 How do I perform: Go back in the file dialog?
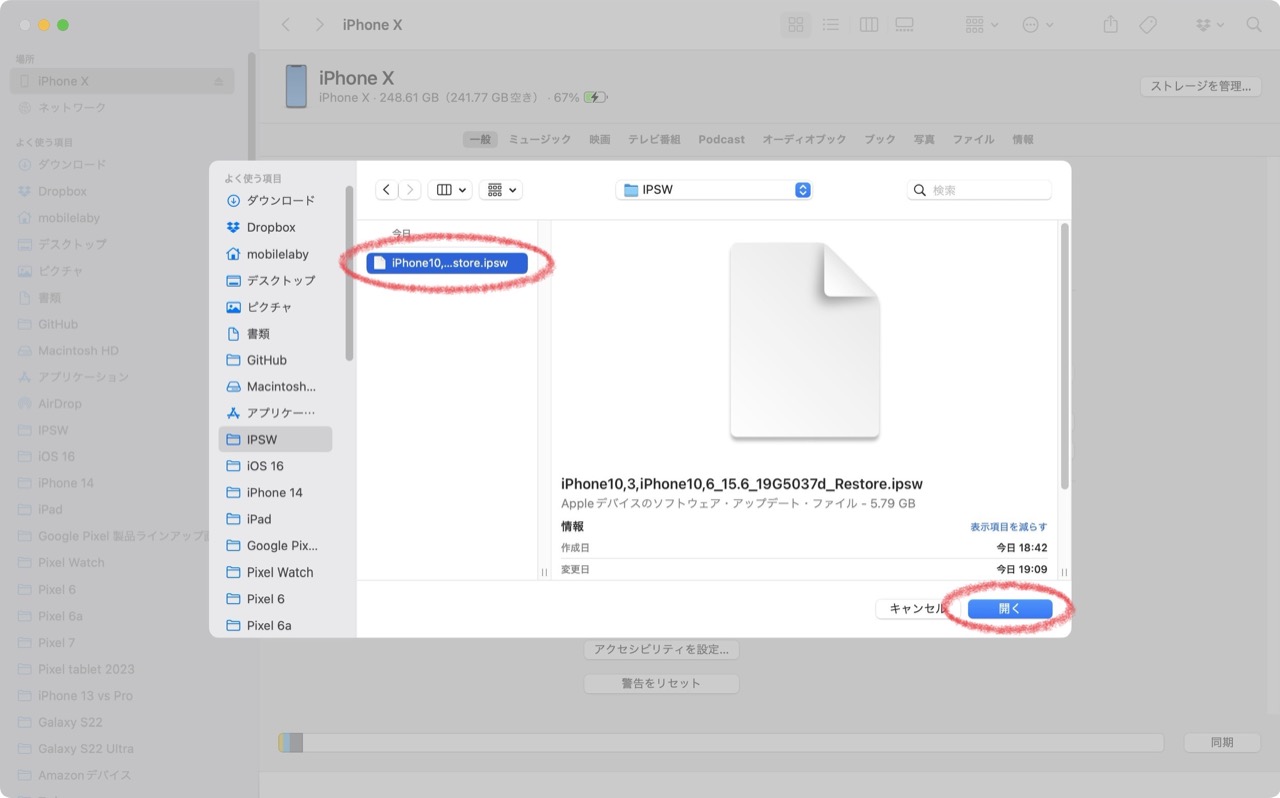point(387,190)
